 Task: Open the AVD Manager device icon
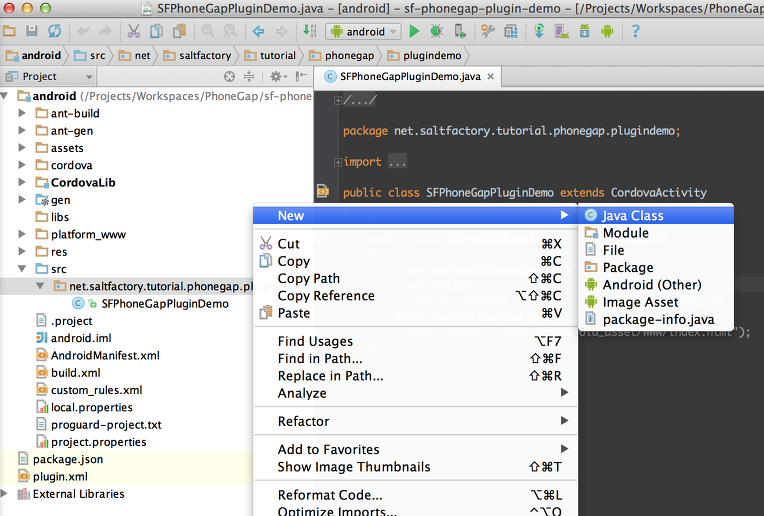pyautogui.click(x=561, y=32)
